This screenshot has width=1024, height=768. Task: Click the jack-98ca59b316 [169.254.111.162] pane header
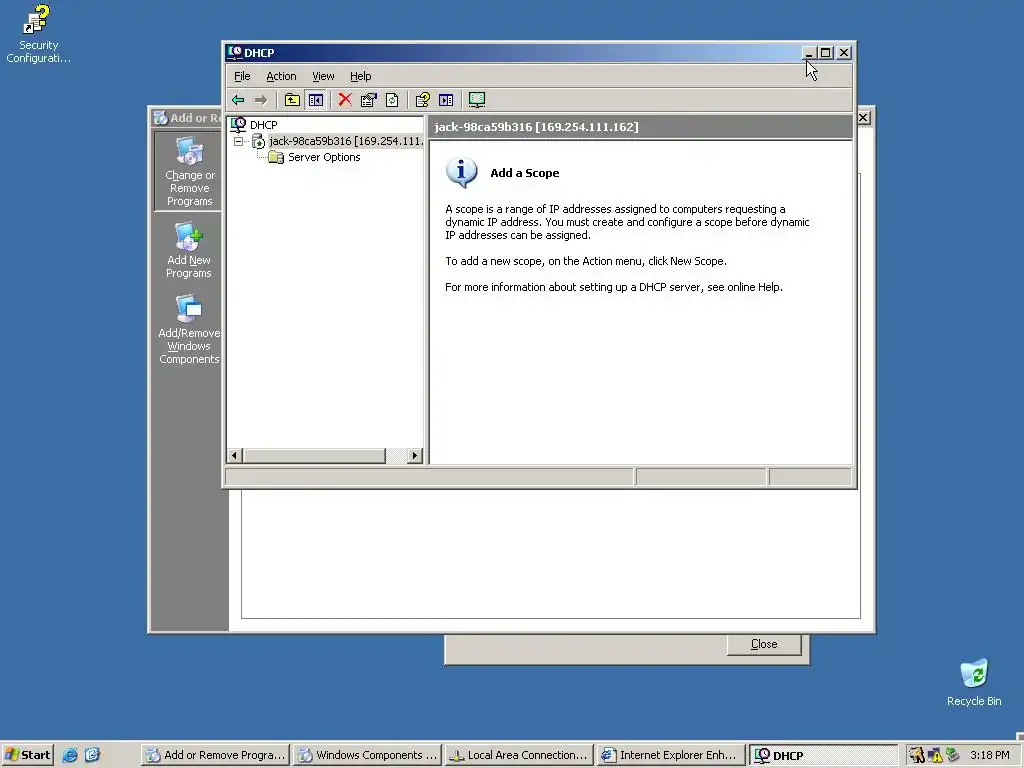(x=641, y=127)
